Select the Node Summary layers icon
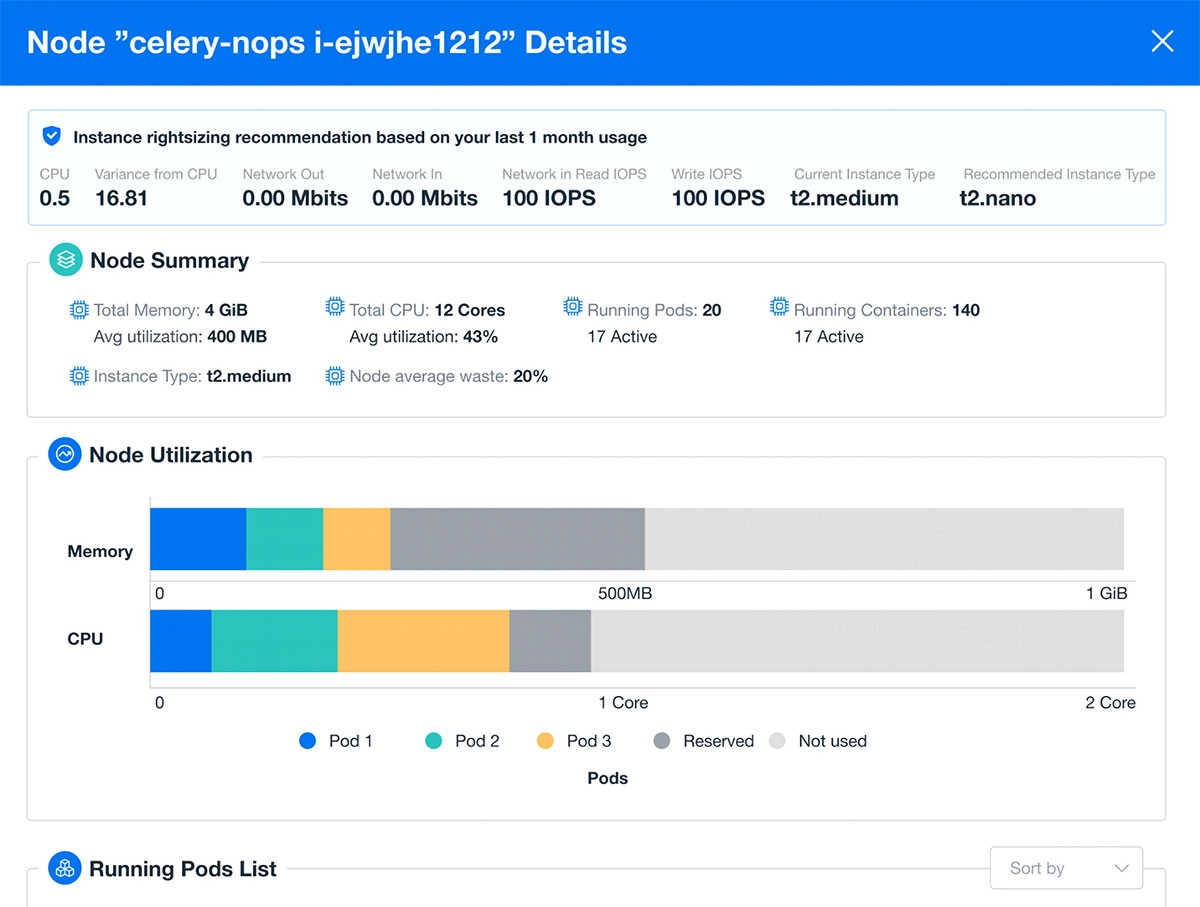Screen dimensions: 1200x907 (64, 259)
